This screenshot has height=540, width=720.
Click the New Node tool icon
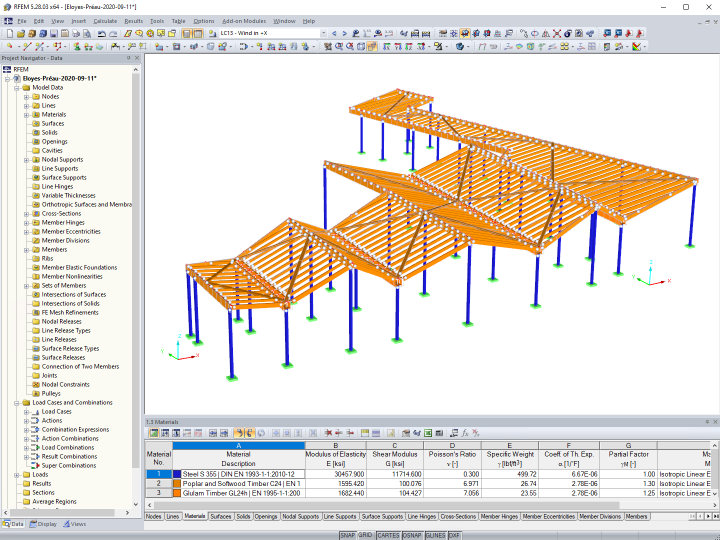coord(10,46)
